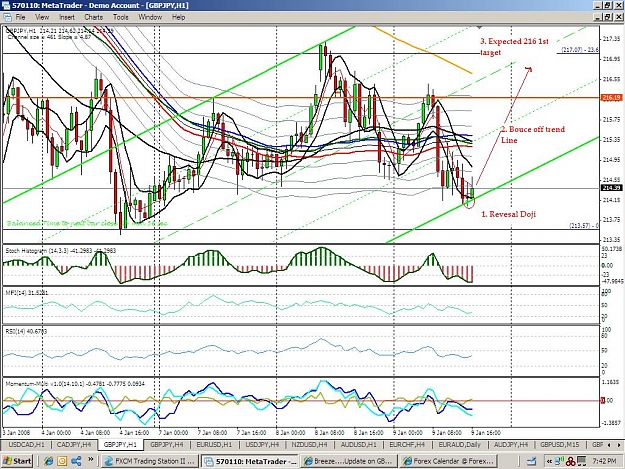The width and height of the screenshot is (625, 469).
Task: Click the '8 Jan 08:00' time axis label
Action: coord(329,433)
